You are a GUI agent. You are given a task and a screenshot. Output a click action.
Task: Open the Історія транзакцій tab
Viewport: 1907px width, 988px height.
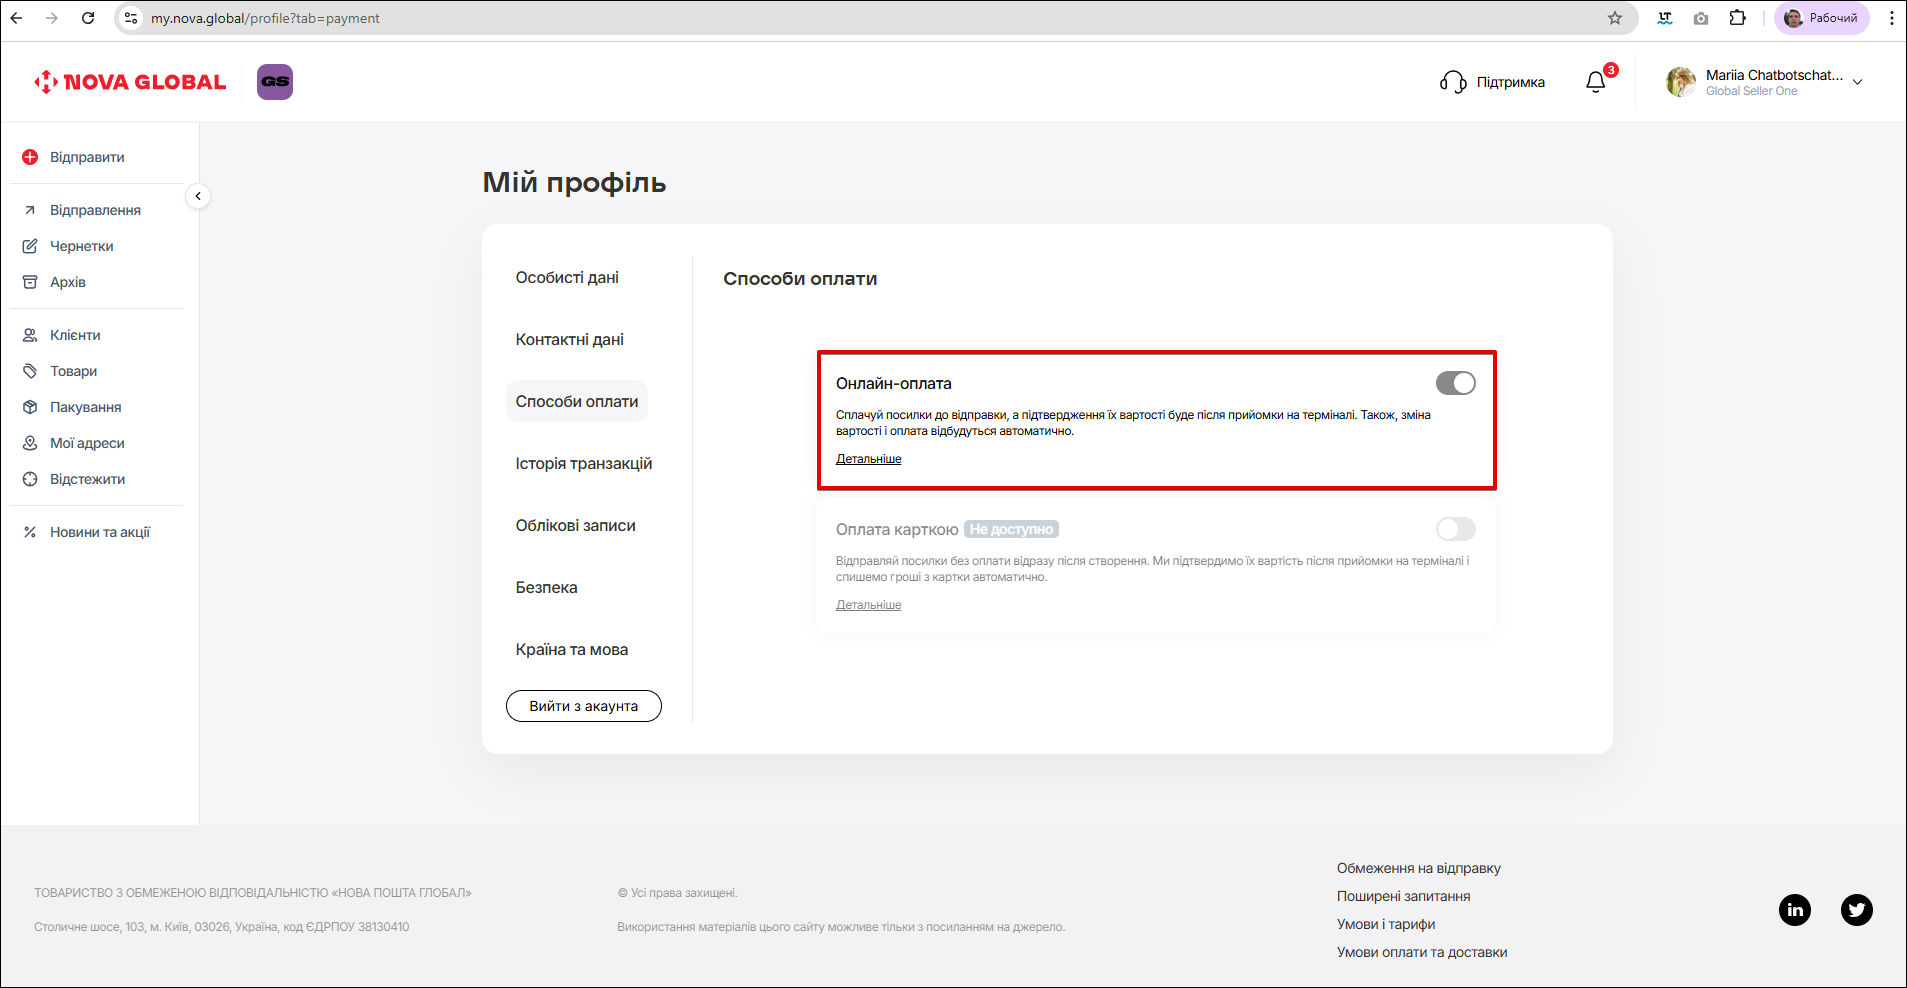coord(584,464)
